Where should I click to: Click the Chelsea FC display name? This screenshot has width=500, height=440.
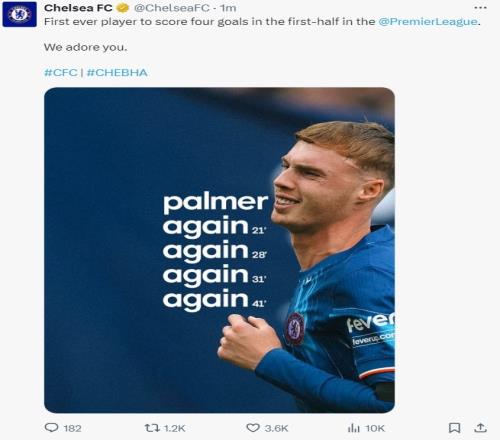78,8
